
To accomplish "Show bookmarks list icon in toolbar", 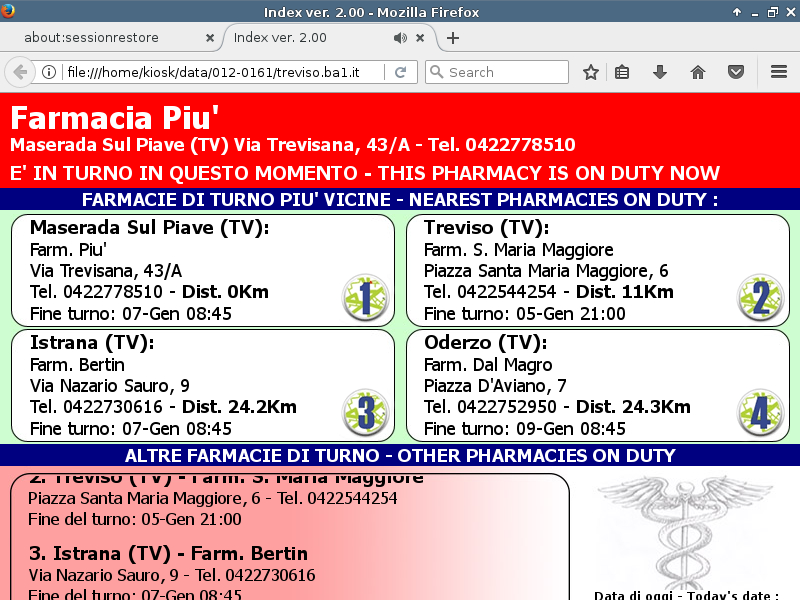I will [622, 72].
